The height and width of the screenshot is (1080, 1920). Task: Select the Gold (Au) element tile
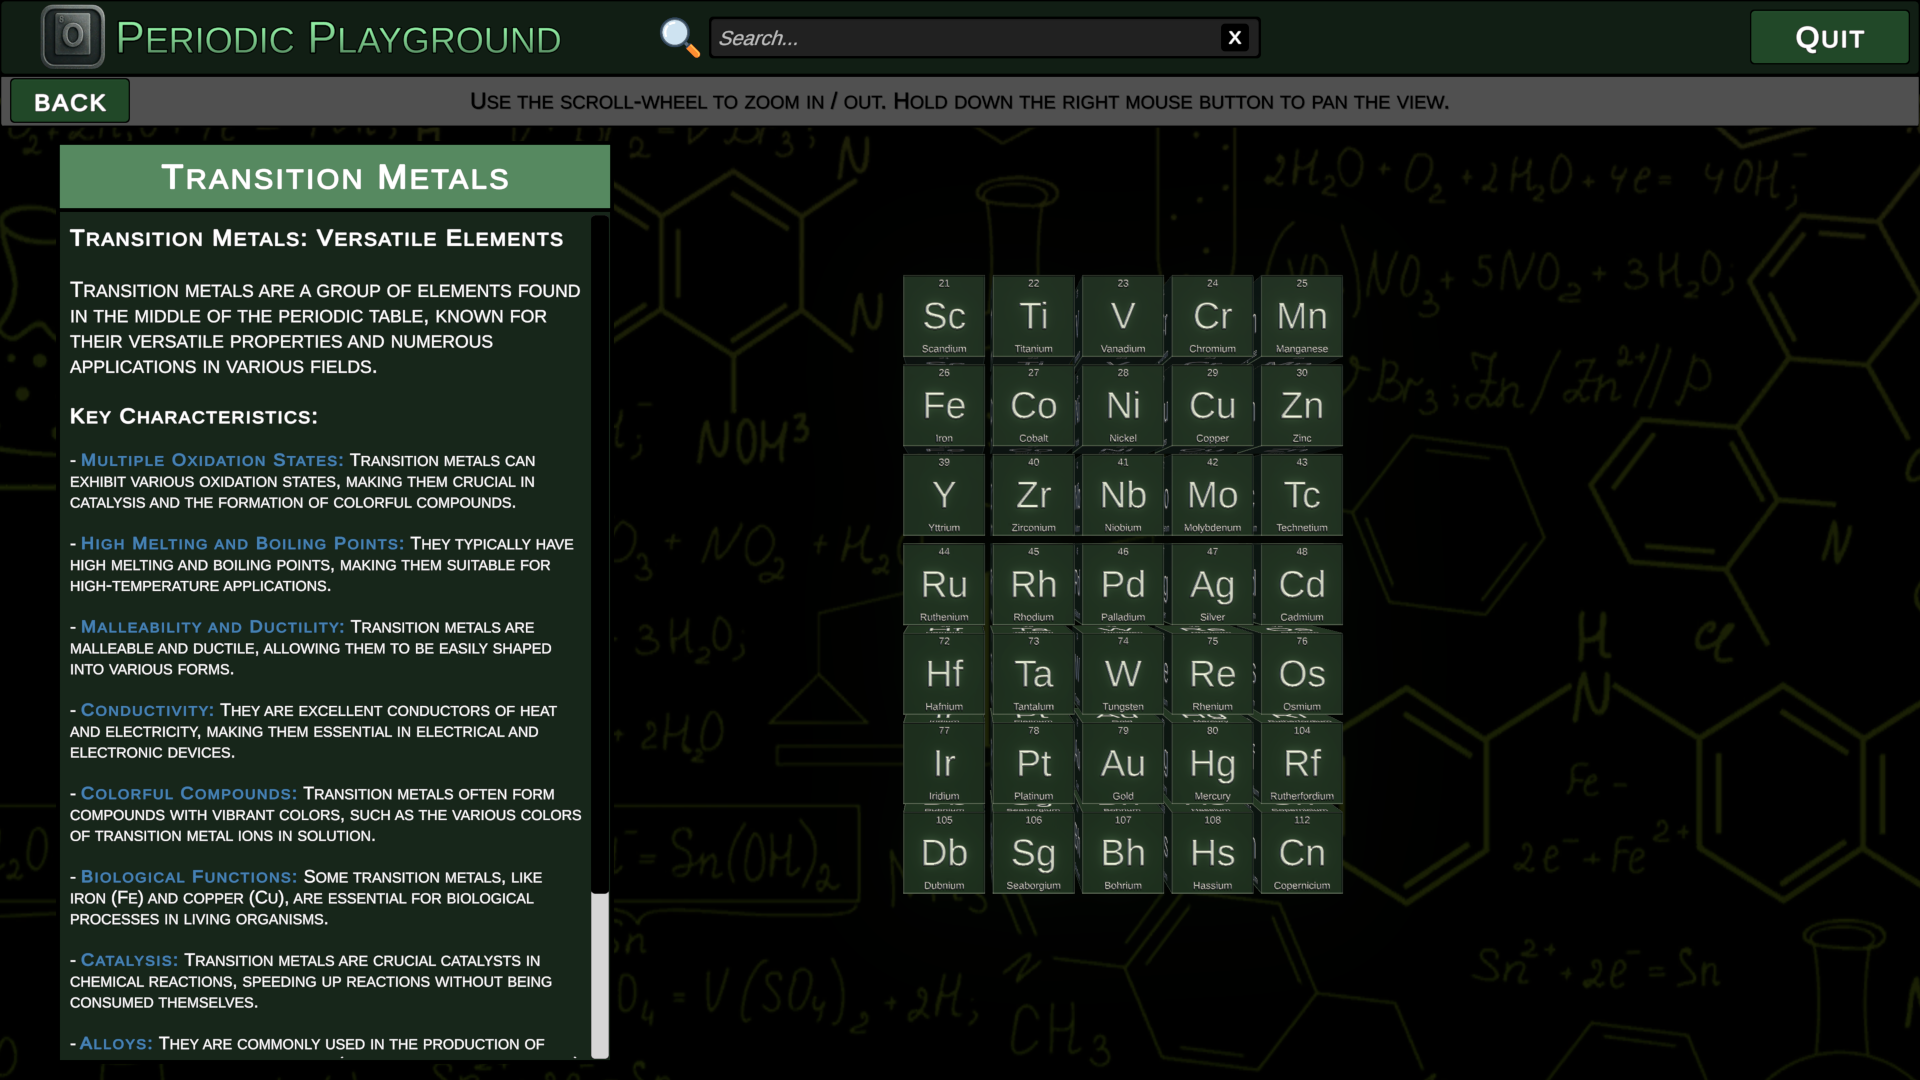[x=1123, y=764]
